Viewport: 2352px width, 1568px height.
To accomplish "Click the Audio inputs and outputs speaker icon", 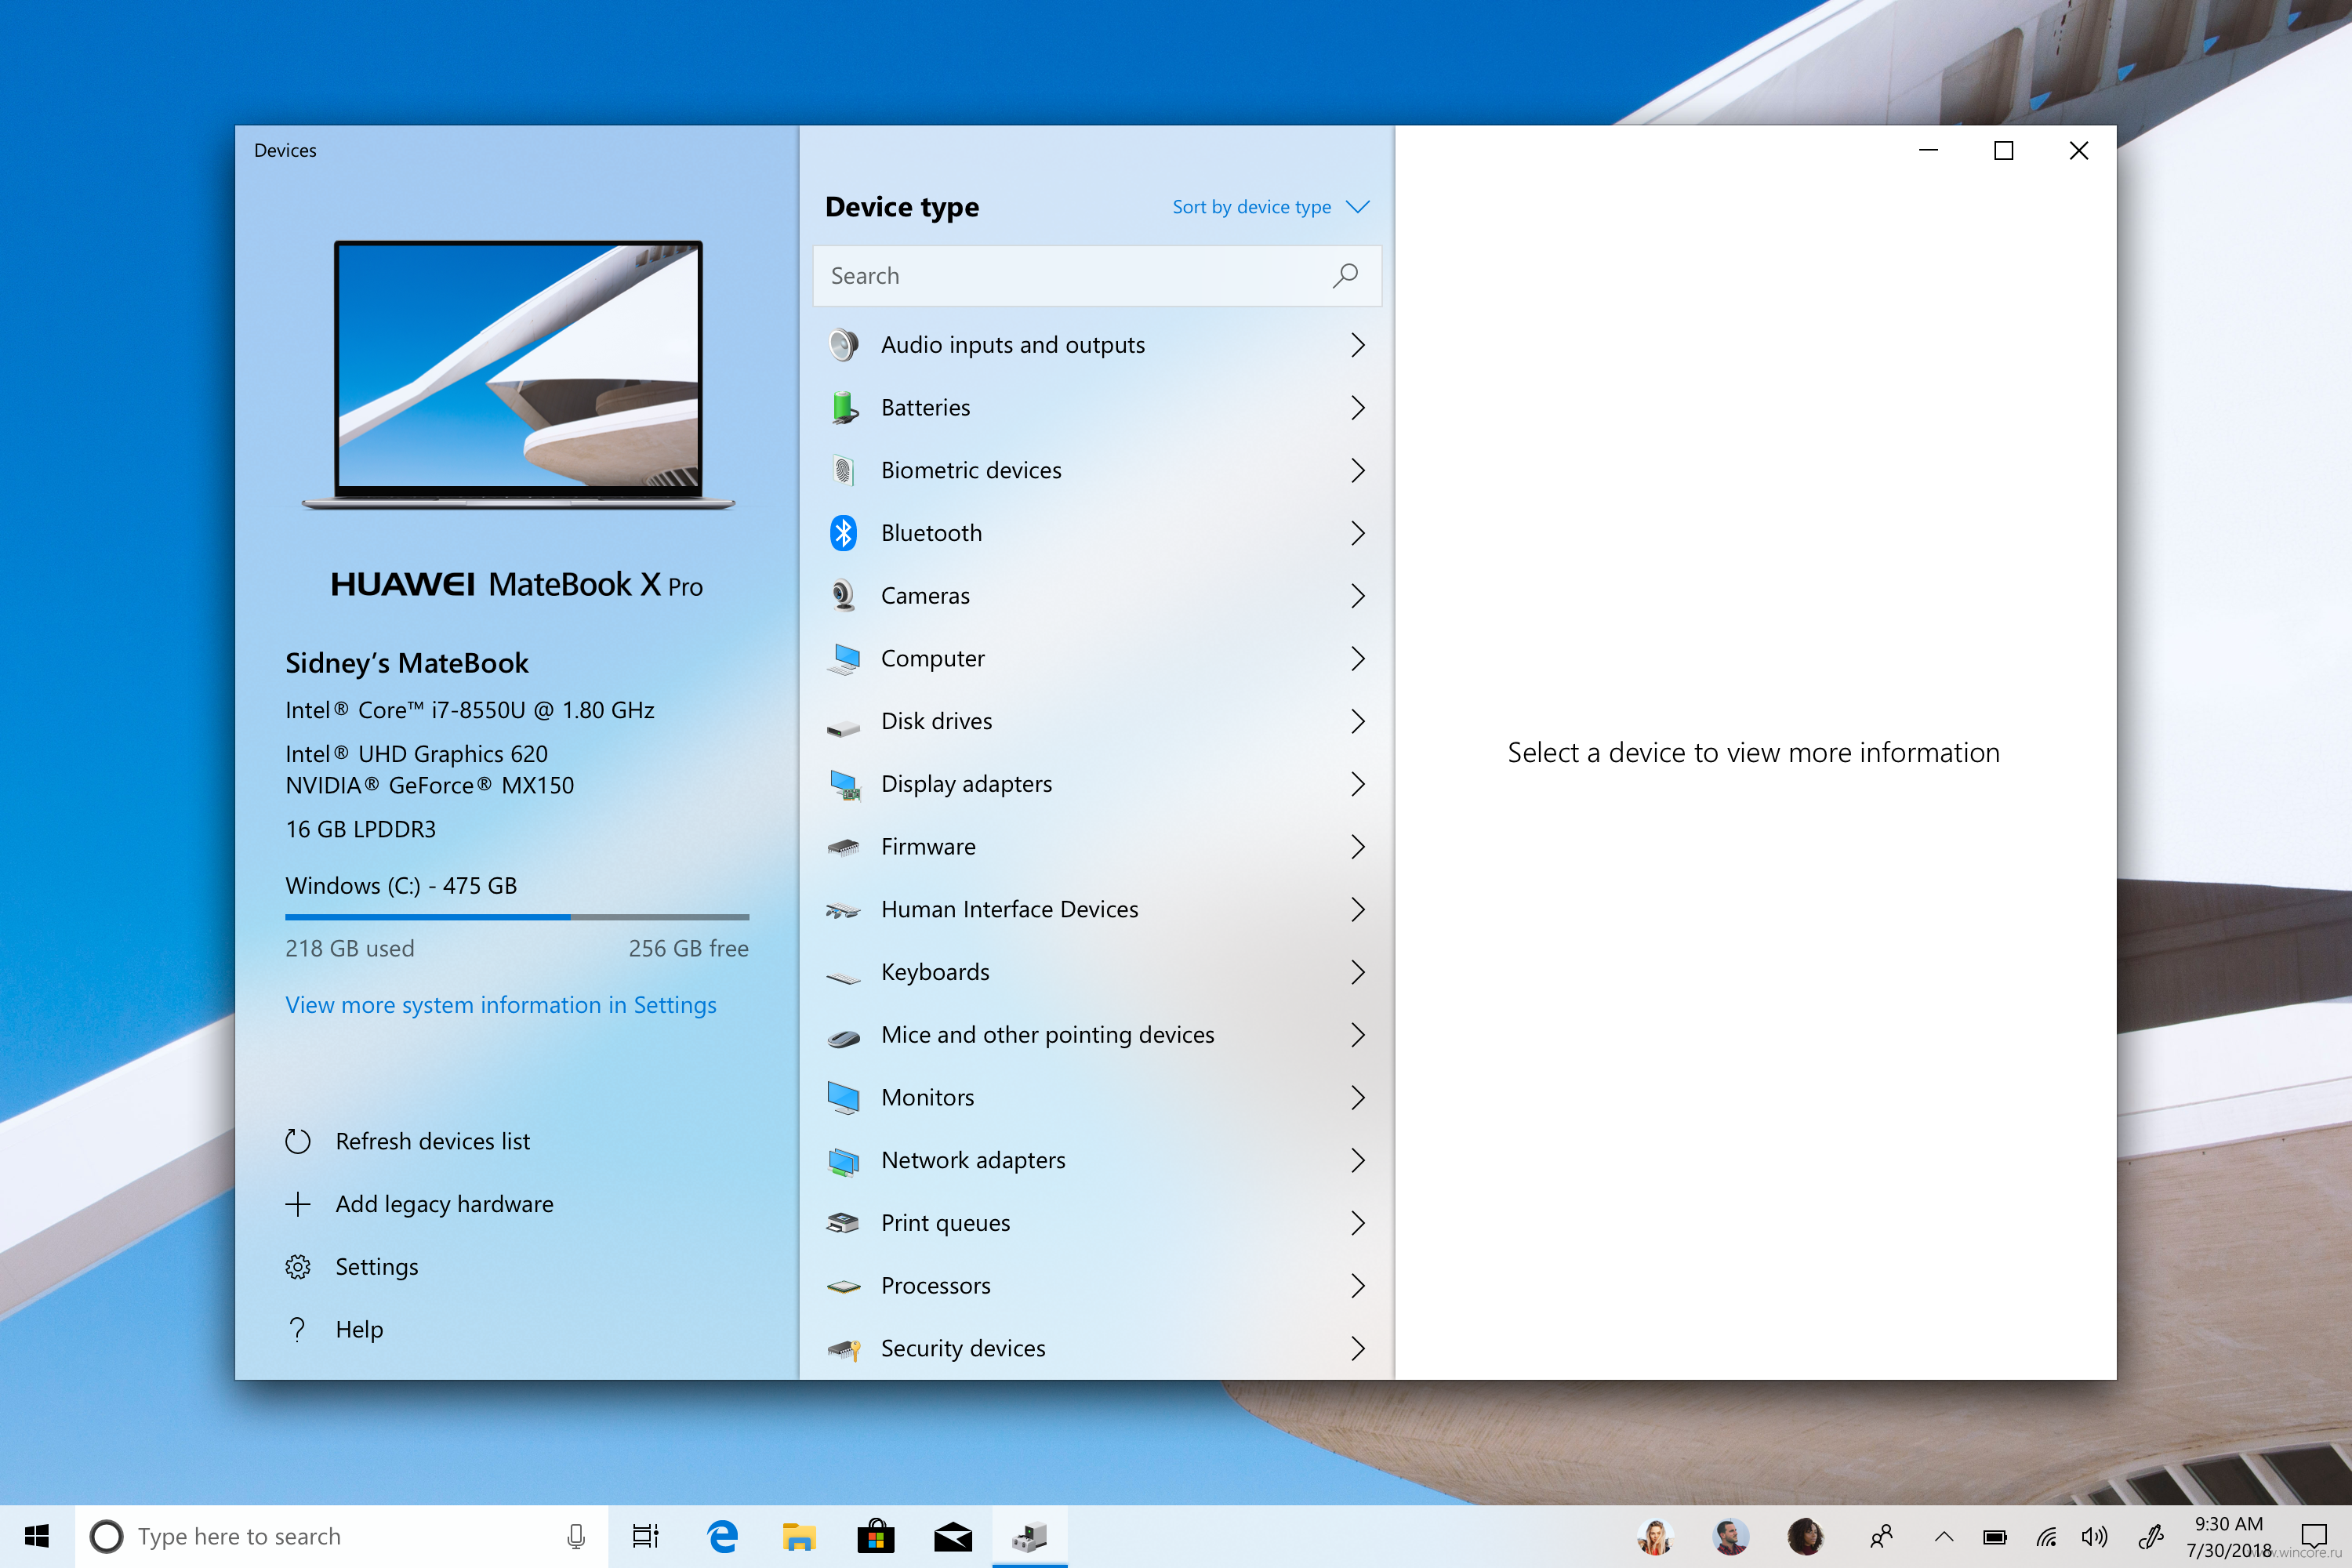I will (843, 345).
